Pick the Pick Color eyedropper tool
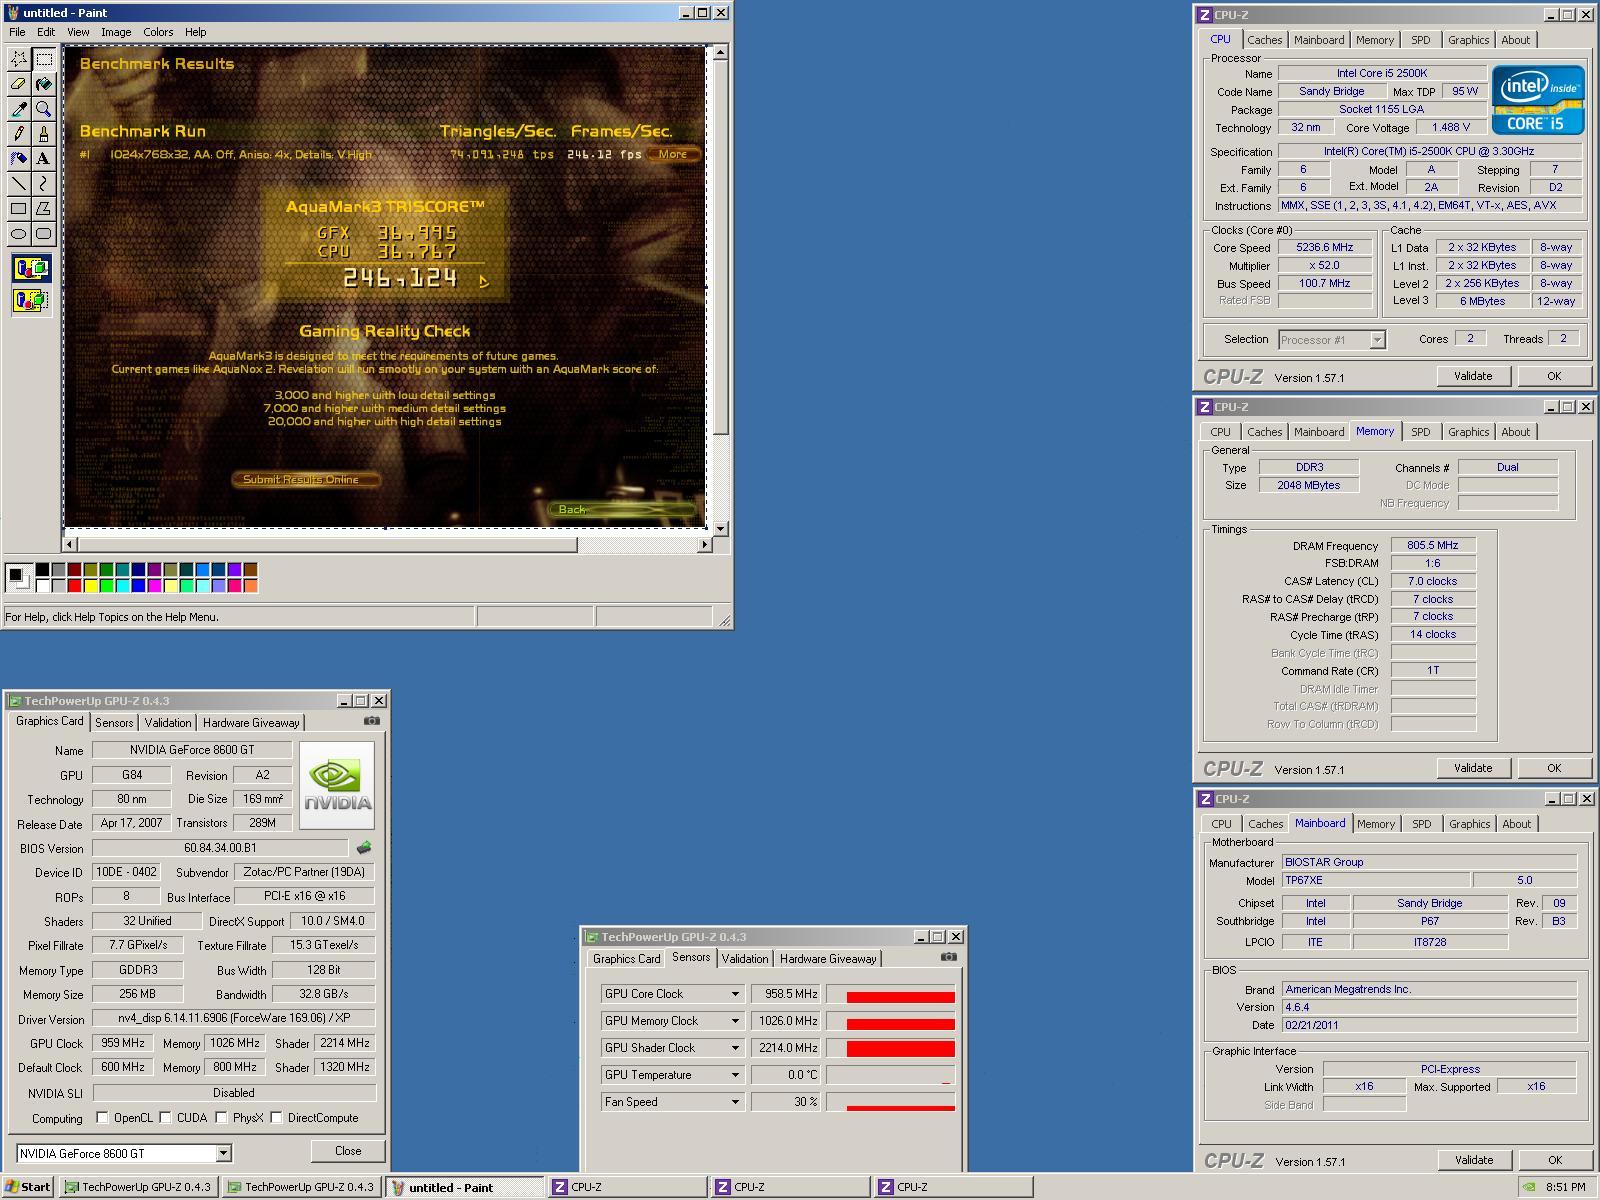1600x1200 pixels. 18,109
